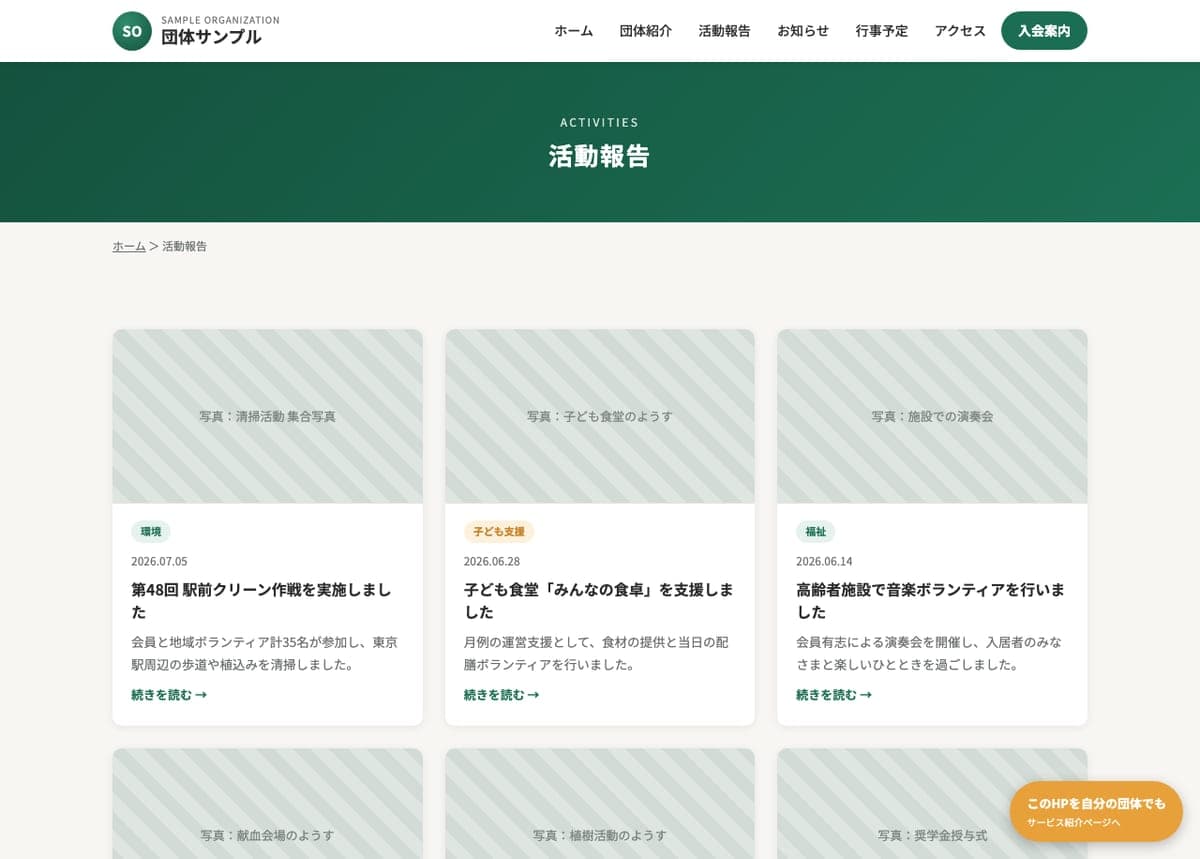1200x859 pixels.
Task: Click the excerpt starting 月例の運営支援として
Action: pyautogui.click(x=596, y=653)
